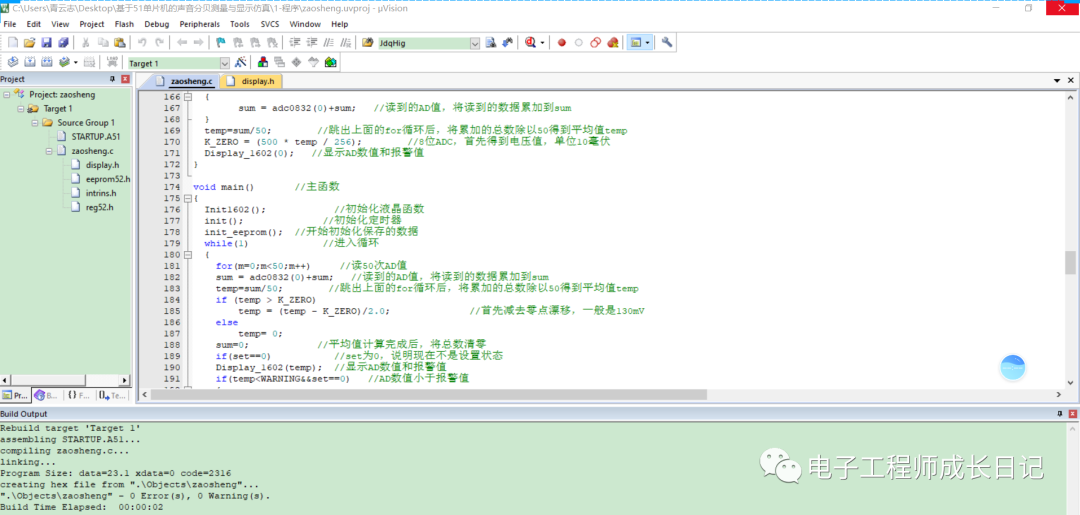Fold the code block at line 180

pos(187,255)
